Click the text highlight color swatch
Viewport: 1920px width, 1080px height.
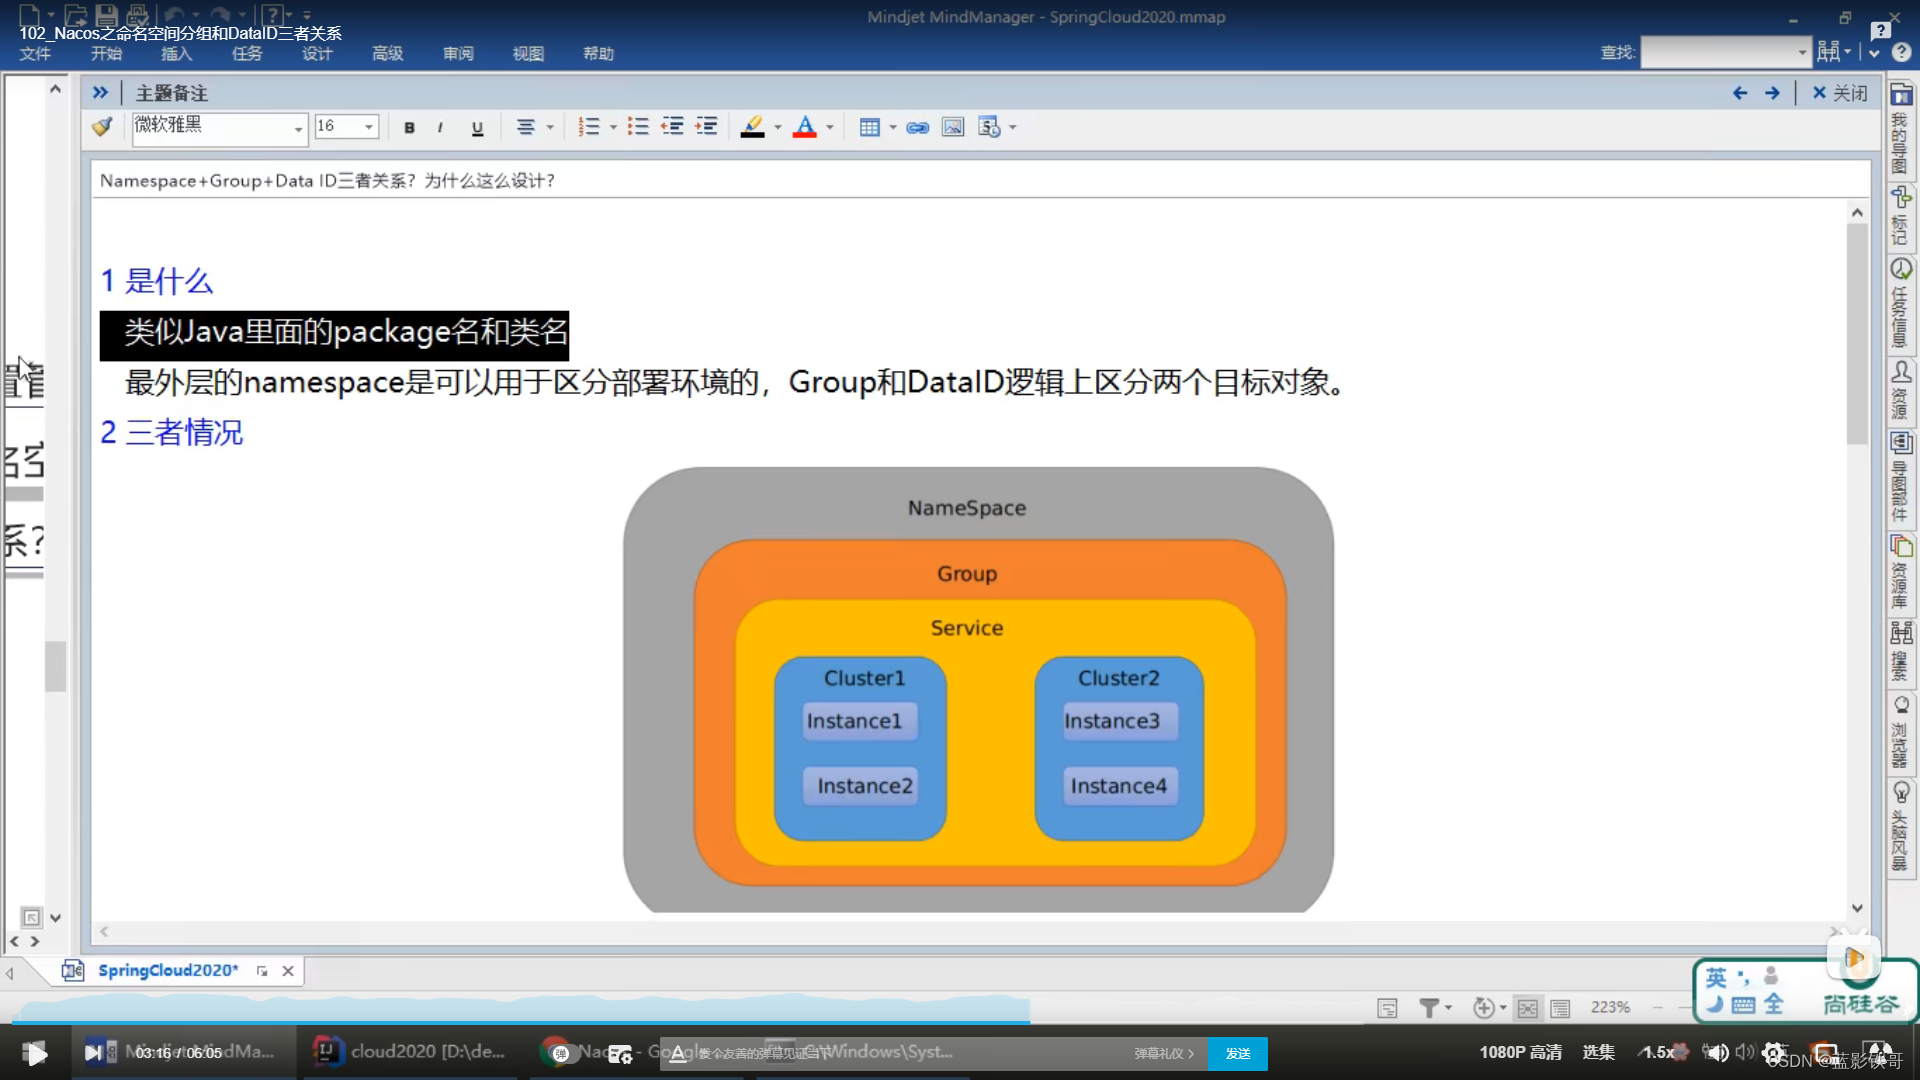point(753,127)
